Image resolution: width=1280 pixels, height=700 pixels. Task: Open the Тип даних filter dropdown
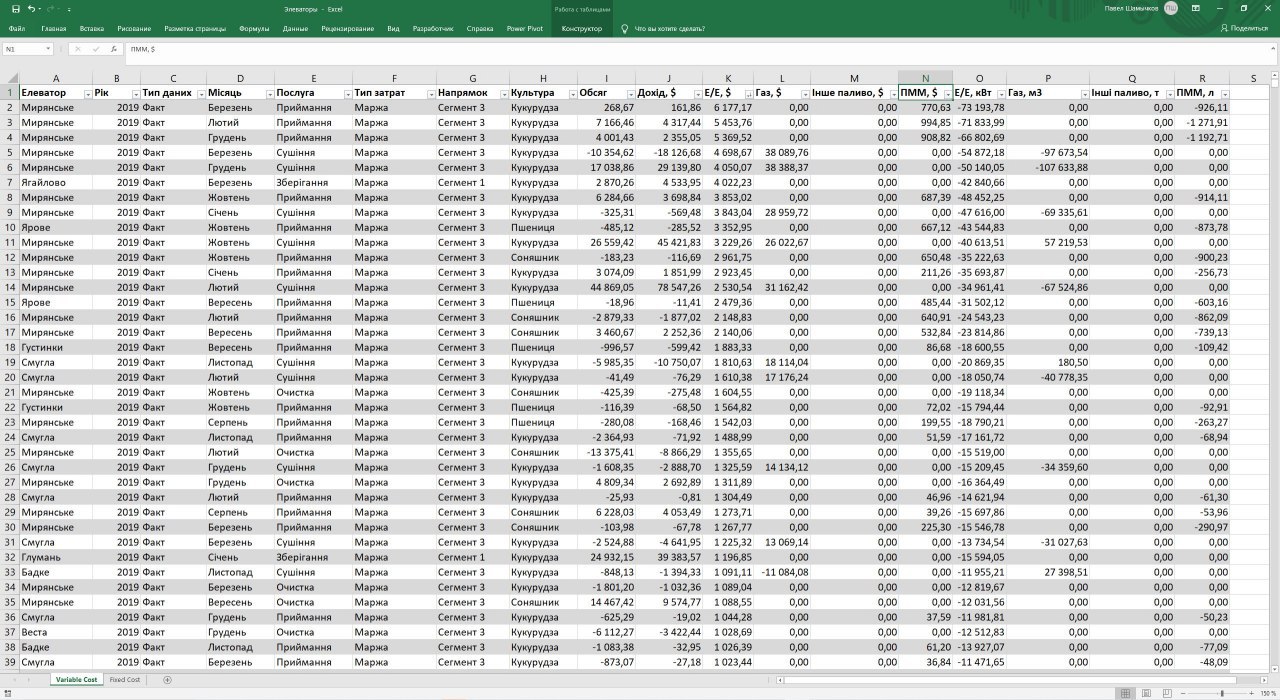click(199, 93)
